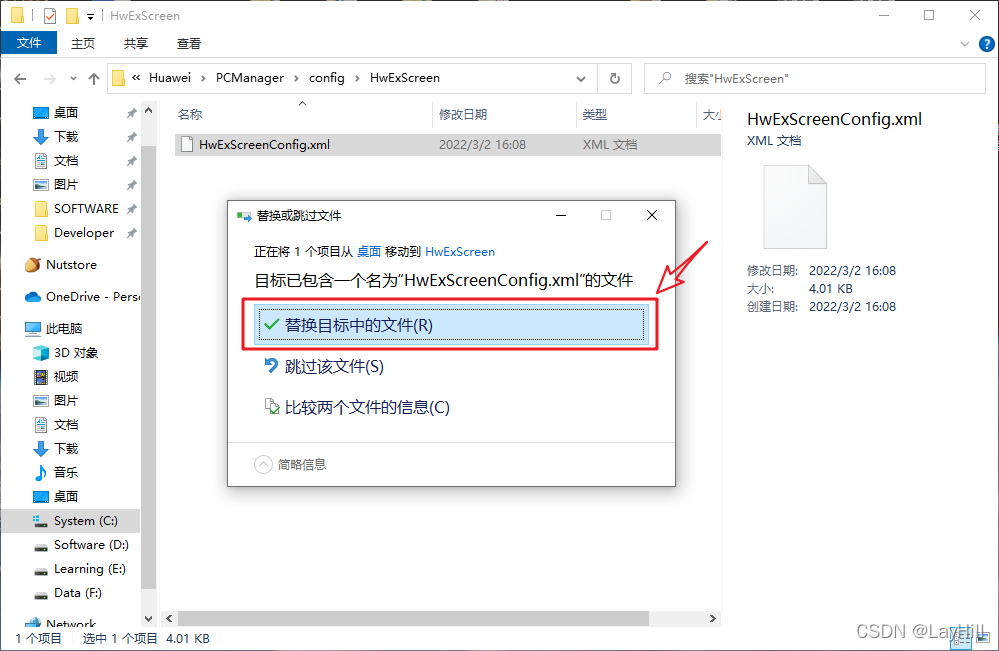This screenshot has height=651, width=999.
Task: Expand the ribbon with the chevron
Action: click(965, 44)
